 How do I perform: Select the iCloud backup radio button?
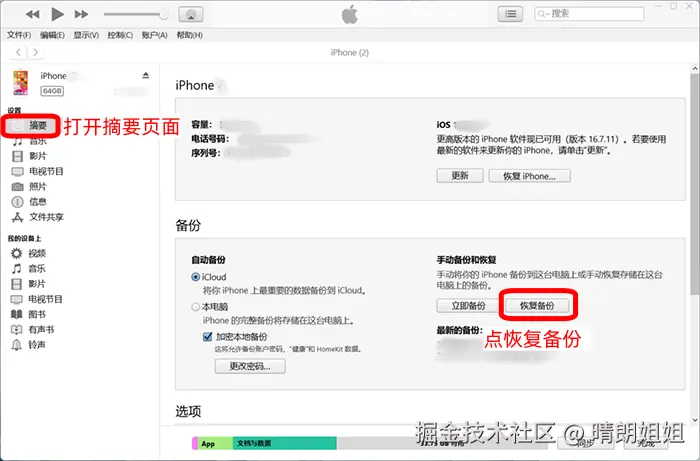point(196,277)
